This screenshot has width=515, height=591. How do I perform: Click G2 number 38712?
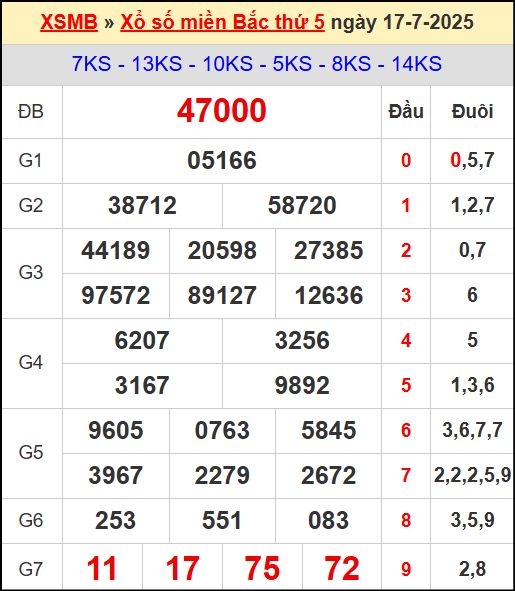(143, 205)
